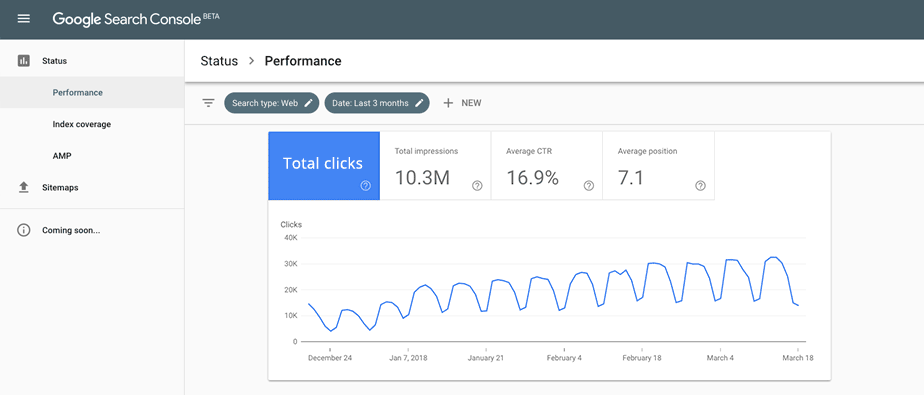Click Status in the breadcrumb
The image size is (924, 395).
219,61
